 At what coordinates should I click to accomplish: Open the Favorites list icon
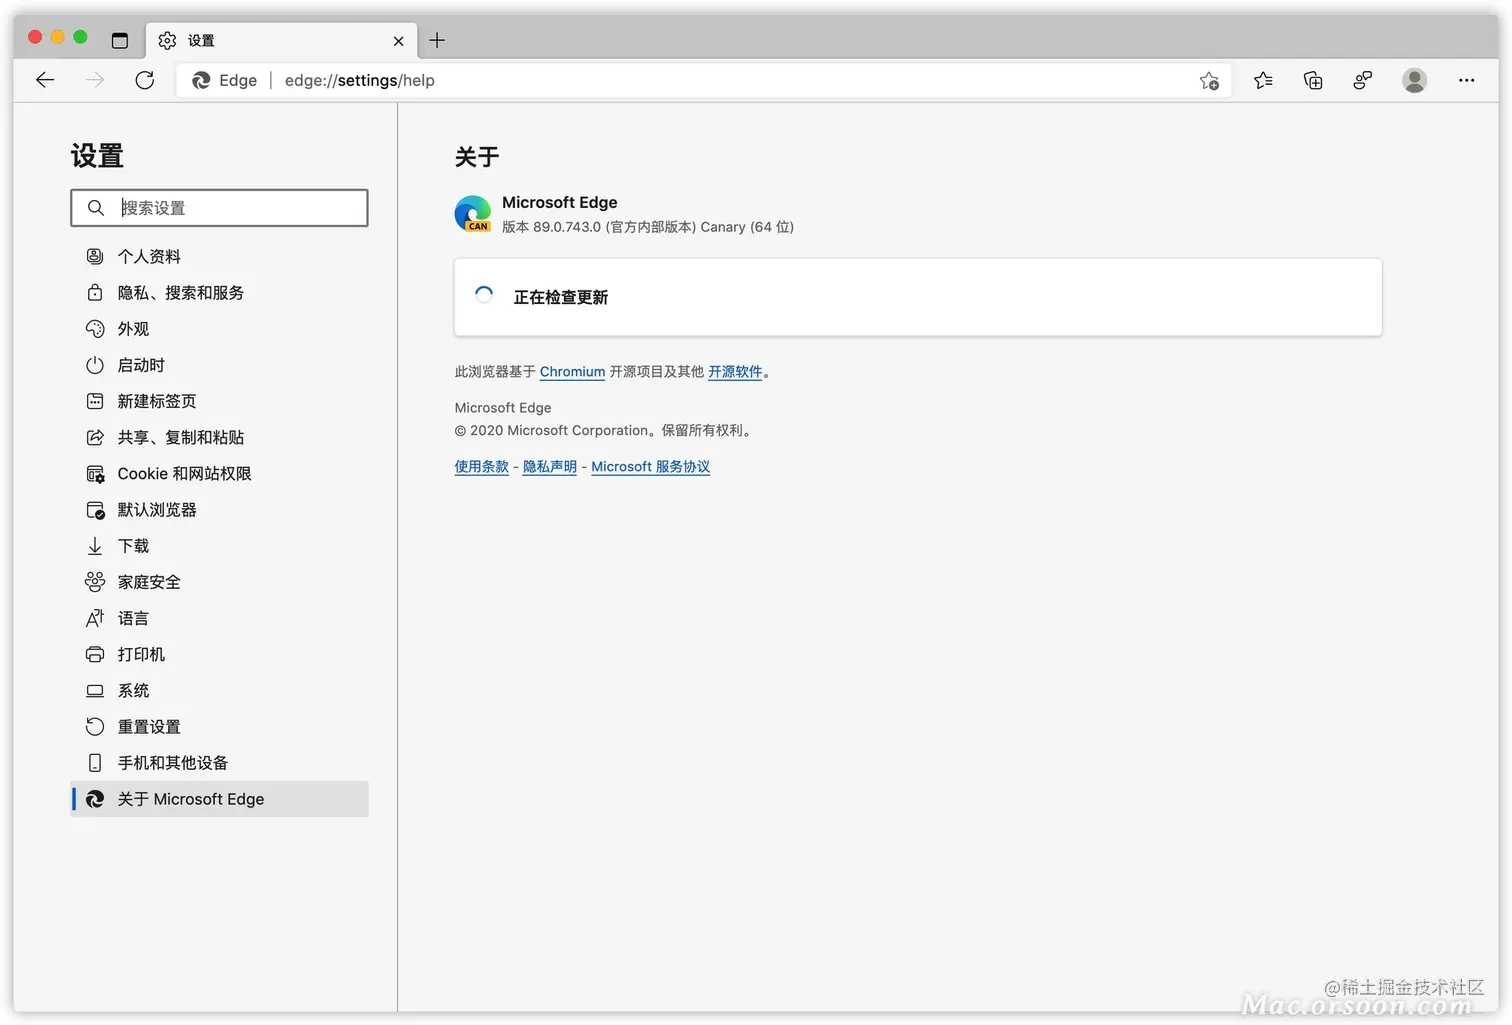1263,80
